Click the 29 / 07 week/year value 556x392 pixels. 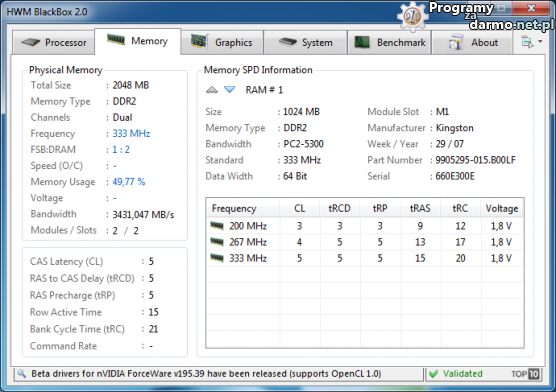449,144
